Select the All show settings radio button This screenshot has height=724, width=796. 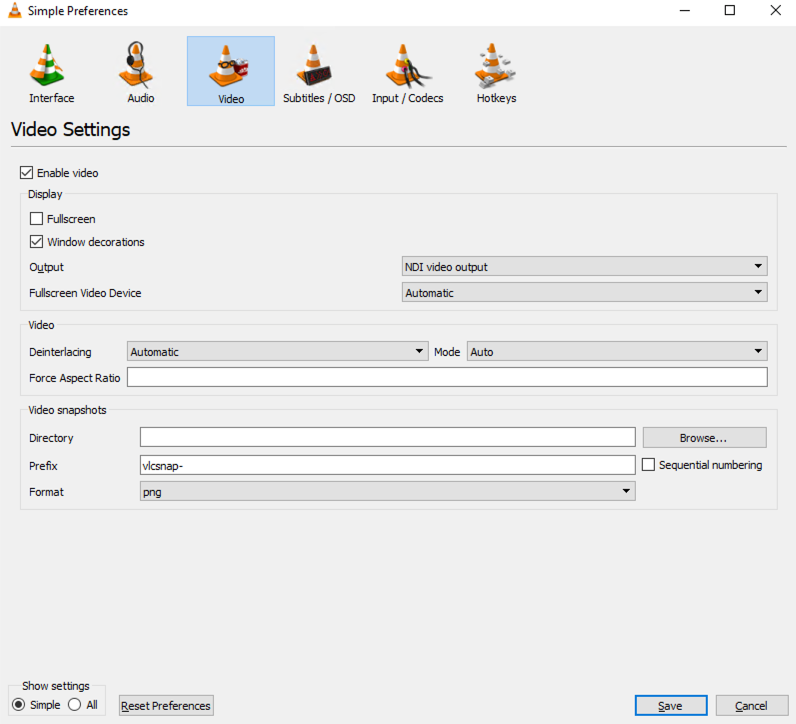[x=75, y=705]
